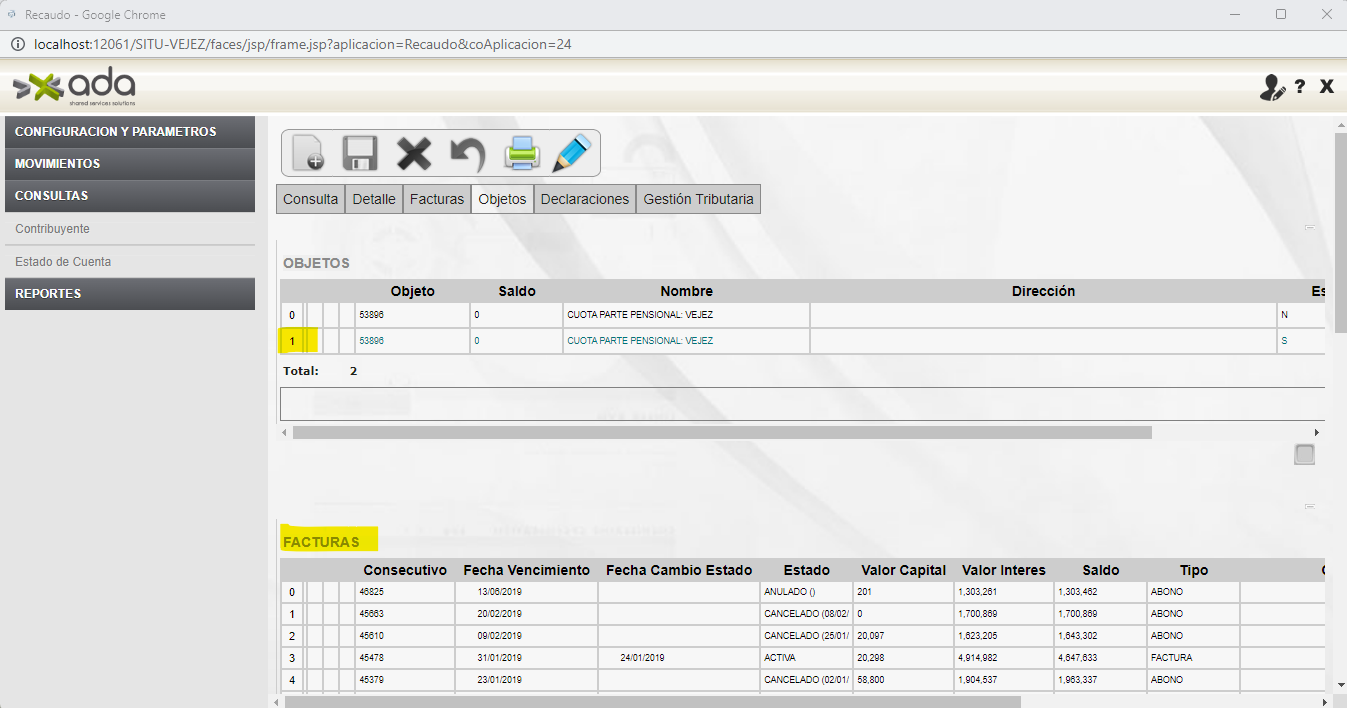The image size is (1347, 708).
Task: Switch to the Facturas tab
Action: 437,199
